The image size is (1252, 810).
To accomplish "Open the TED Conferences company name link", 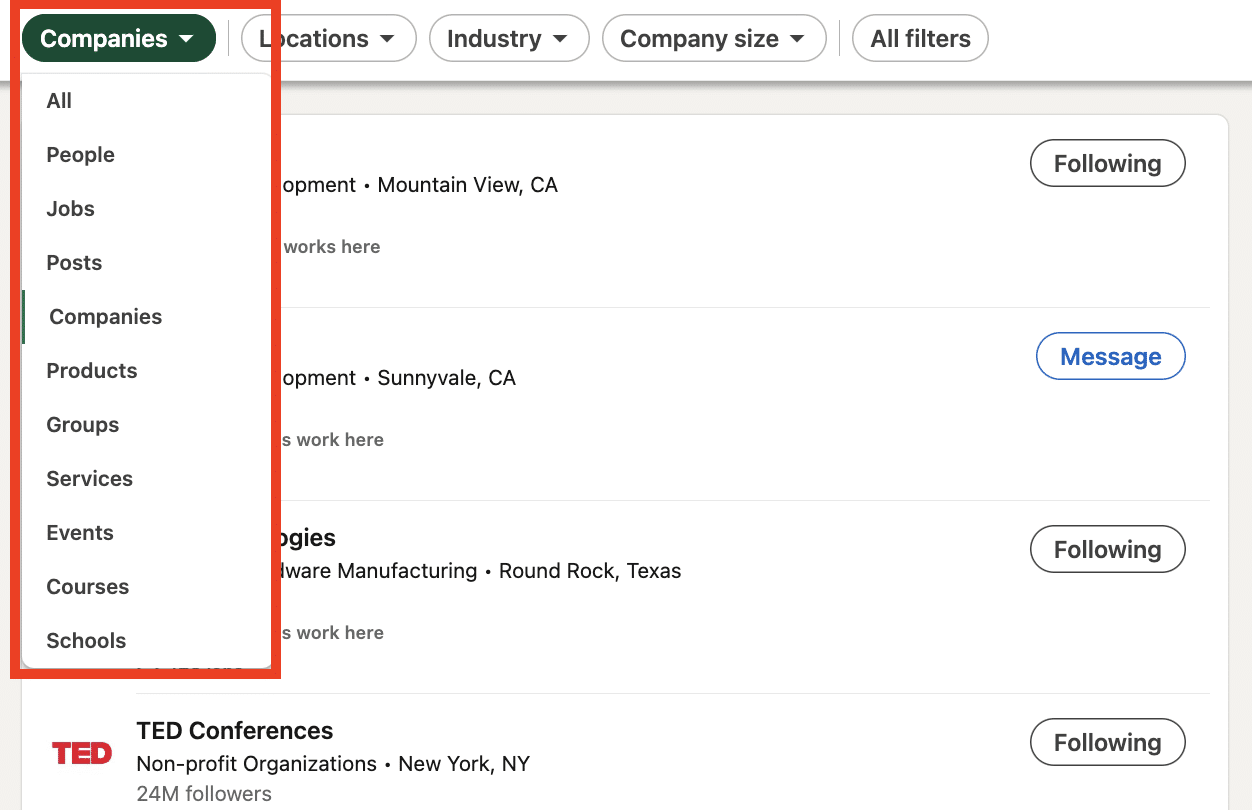I will pos(234,731).
